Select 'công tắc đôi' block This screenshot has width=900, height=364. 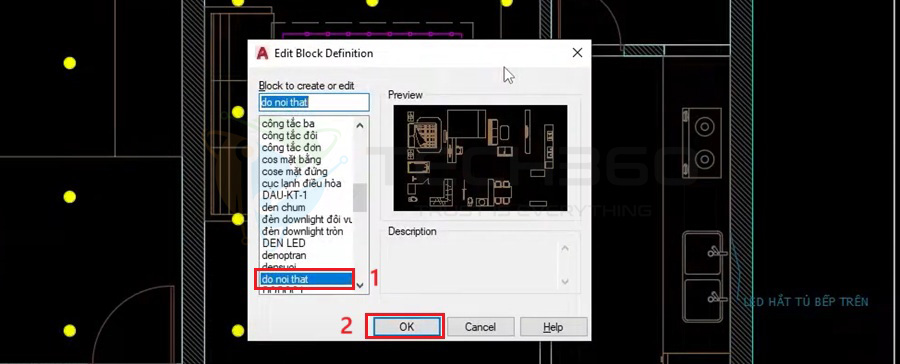[290, 135]
